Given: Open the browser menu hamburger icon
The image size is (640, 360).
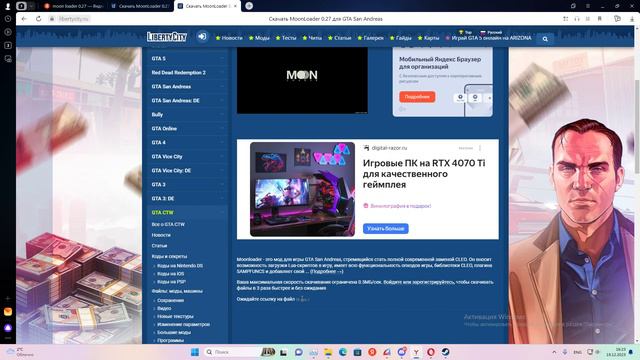Looking at the screenshot, I should [x=588, y=6].
